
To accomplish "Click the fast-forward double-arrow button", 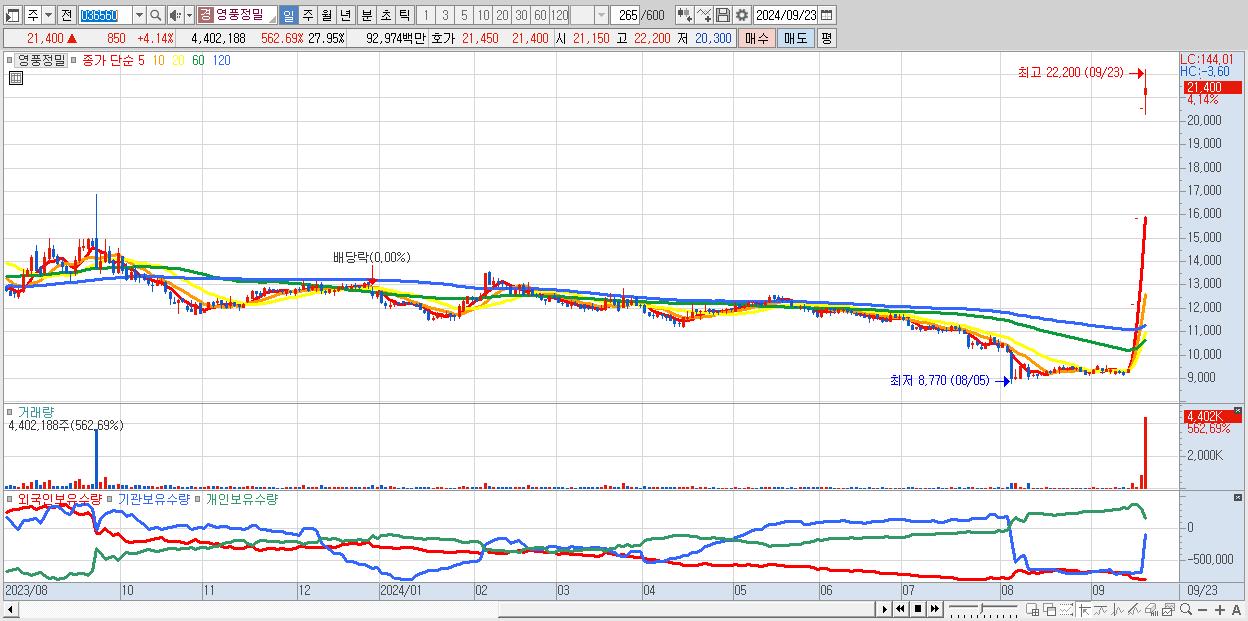I will tap(934, 609).
